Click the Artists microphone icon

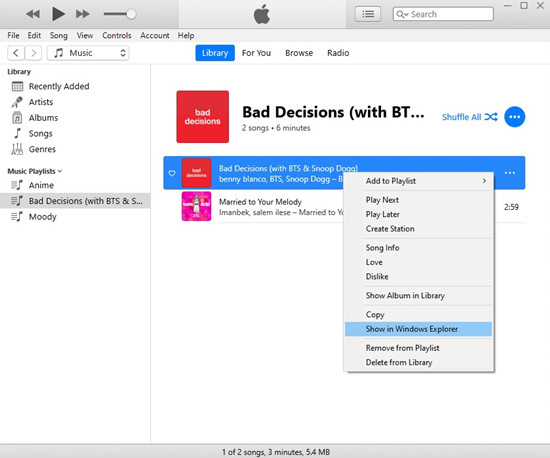pyautogui.click(x=17, y=102)
